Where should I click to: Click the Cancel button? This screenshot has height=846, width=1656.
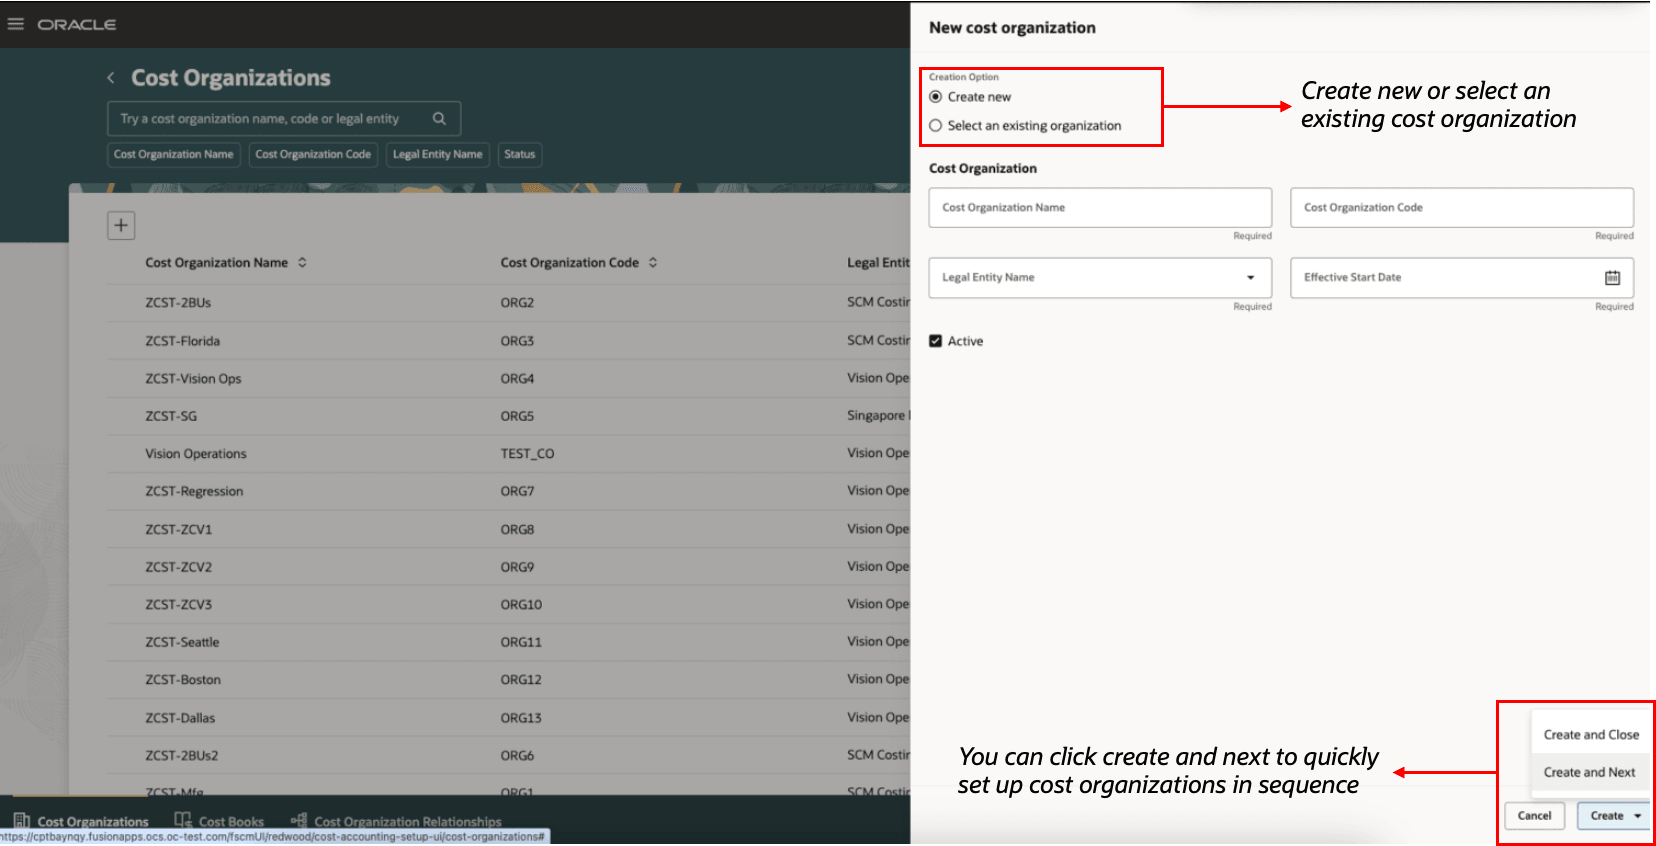coord(1534,816)
